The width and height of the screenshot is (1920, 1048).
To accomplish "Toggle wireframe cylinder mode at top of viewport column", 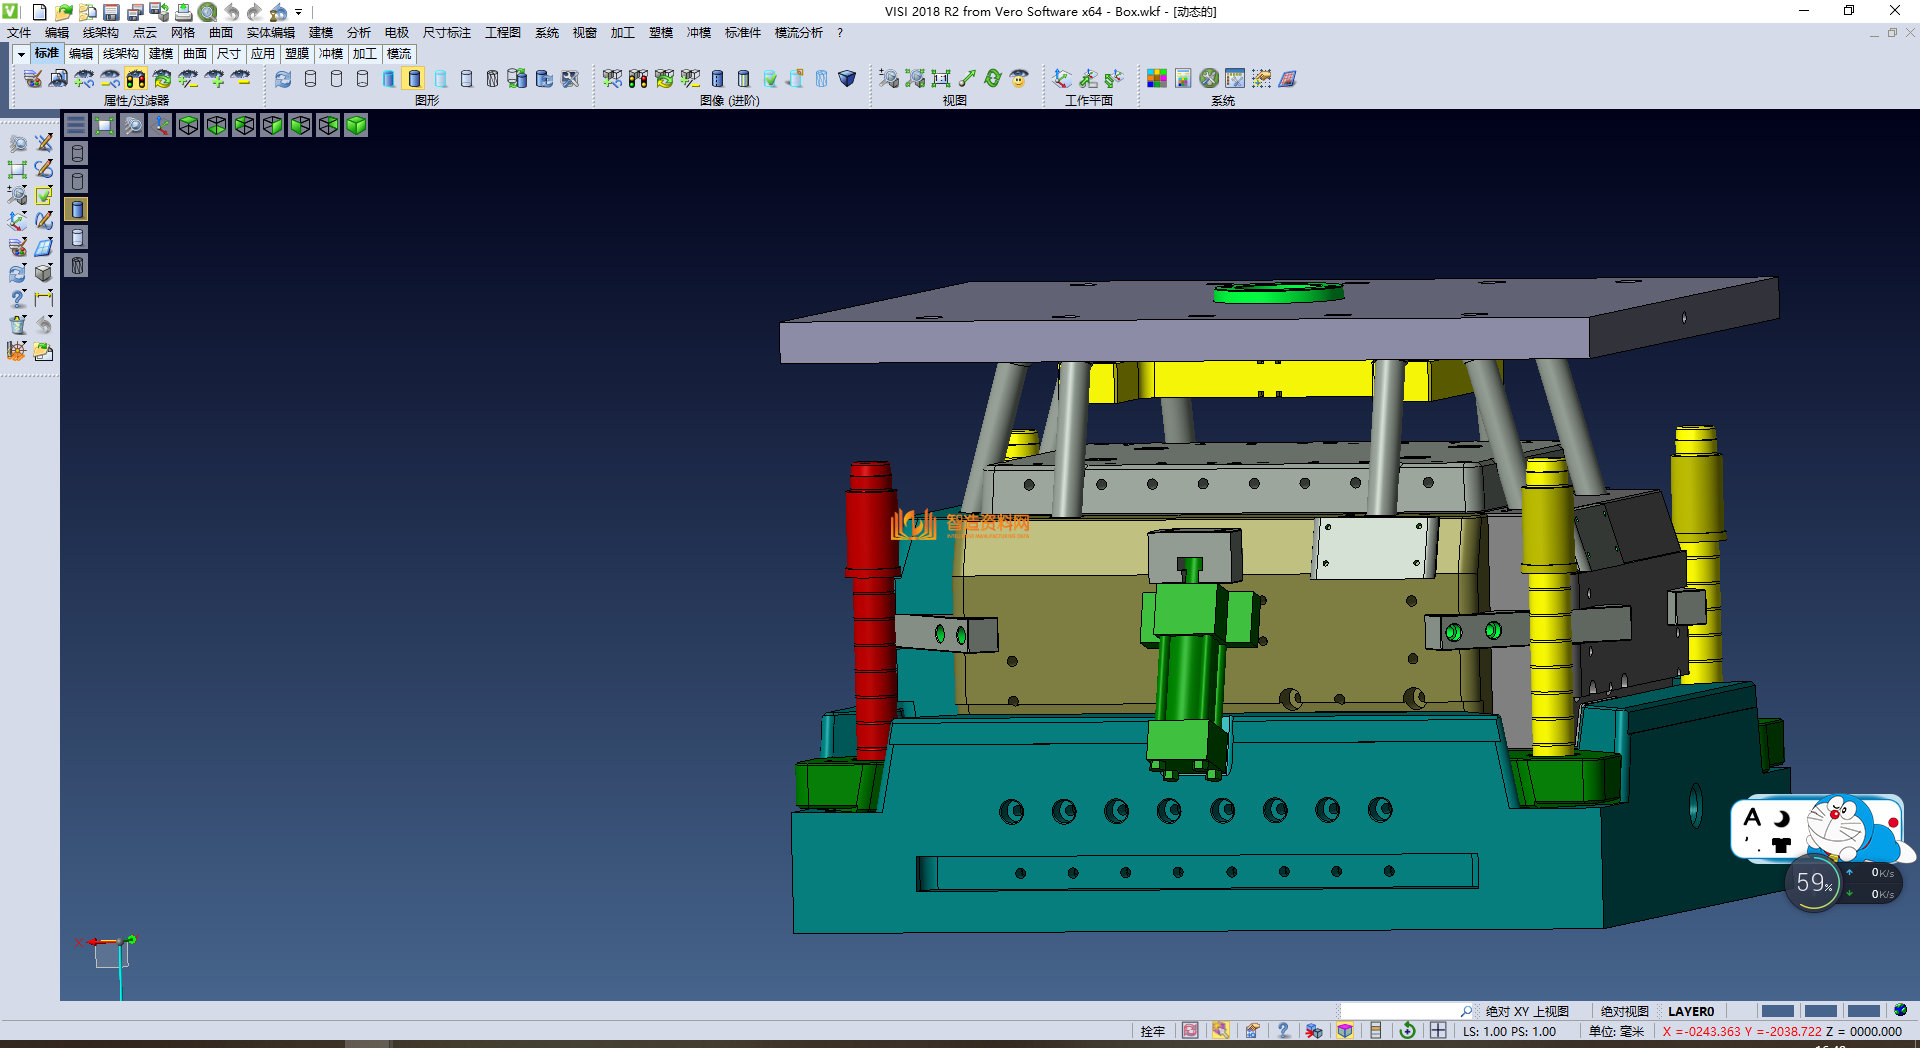I will (x=77, y=153).
